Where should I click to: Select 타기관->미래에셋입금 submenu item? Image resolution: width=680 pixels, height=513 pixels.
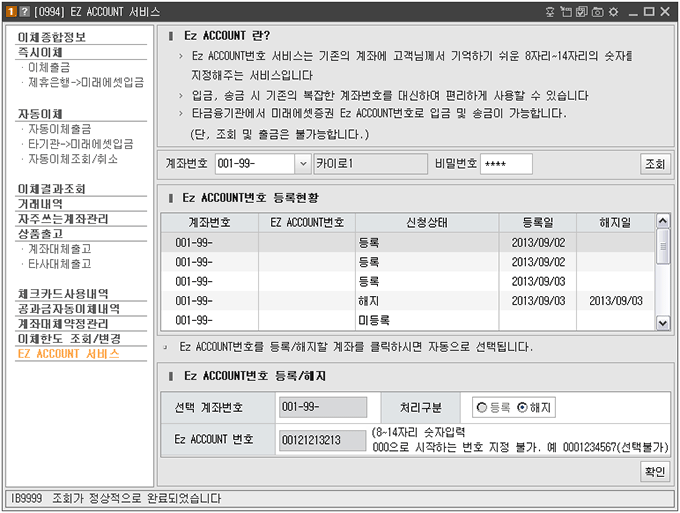pyautogui.click(x=81, y=144)
